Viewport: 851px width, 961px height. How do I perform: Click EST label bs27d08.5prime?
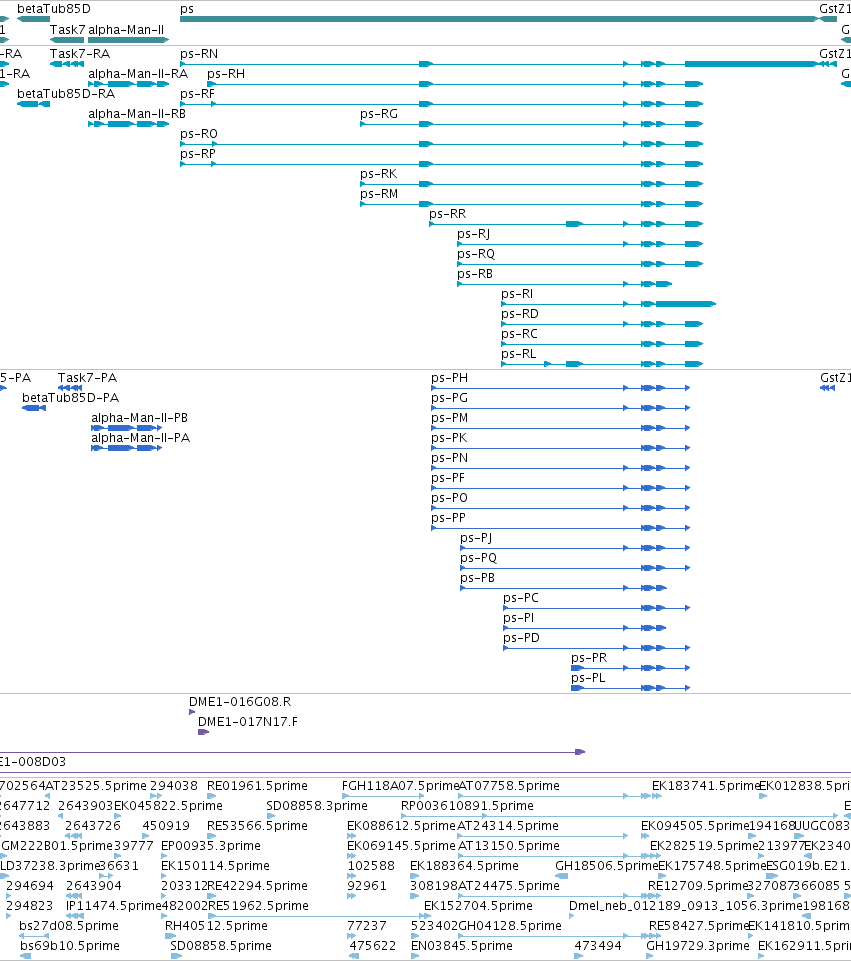pyautogui.click(x=69, y=926)
